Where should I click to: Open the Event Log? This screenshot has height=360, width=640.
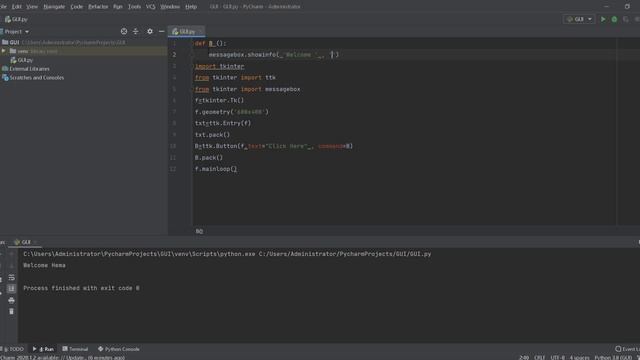coord(627,349)
